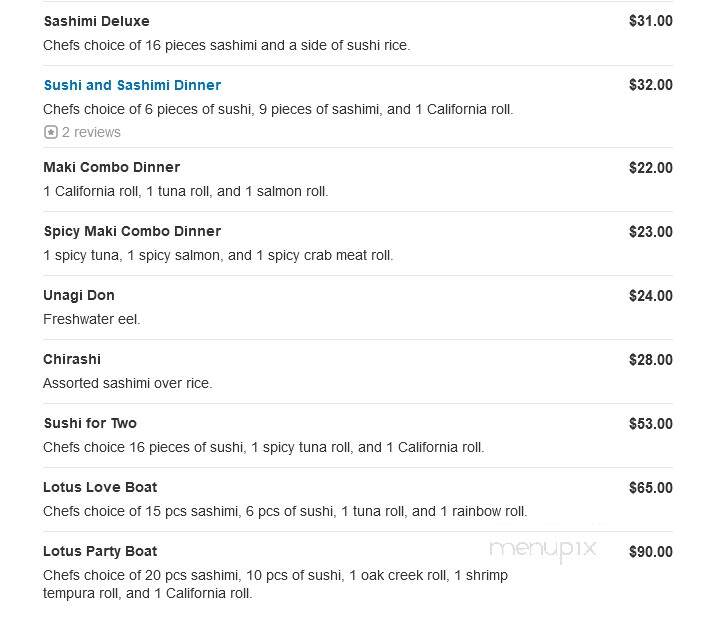Select the Sashimi Deluxe item title
The height and width of the screenshot is (631, 722).
coord(96,21)
